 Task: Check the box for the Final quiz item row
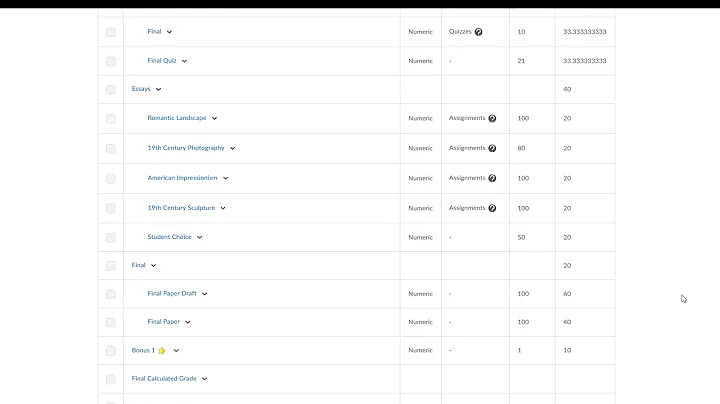coord(111,32)
